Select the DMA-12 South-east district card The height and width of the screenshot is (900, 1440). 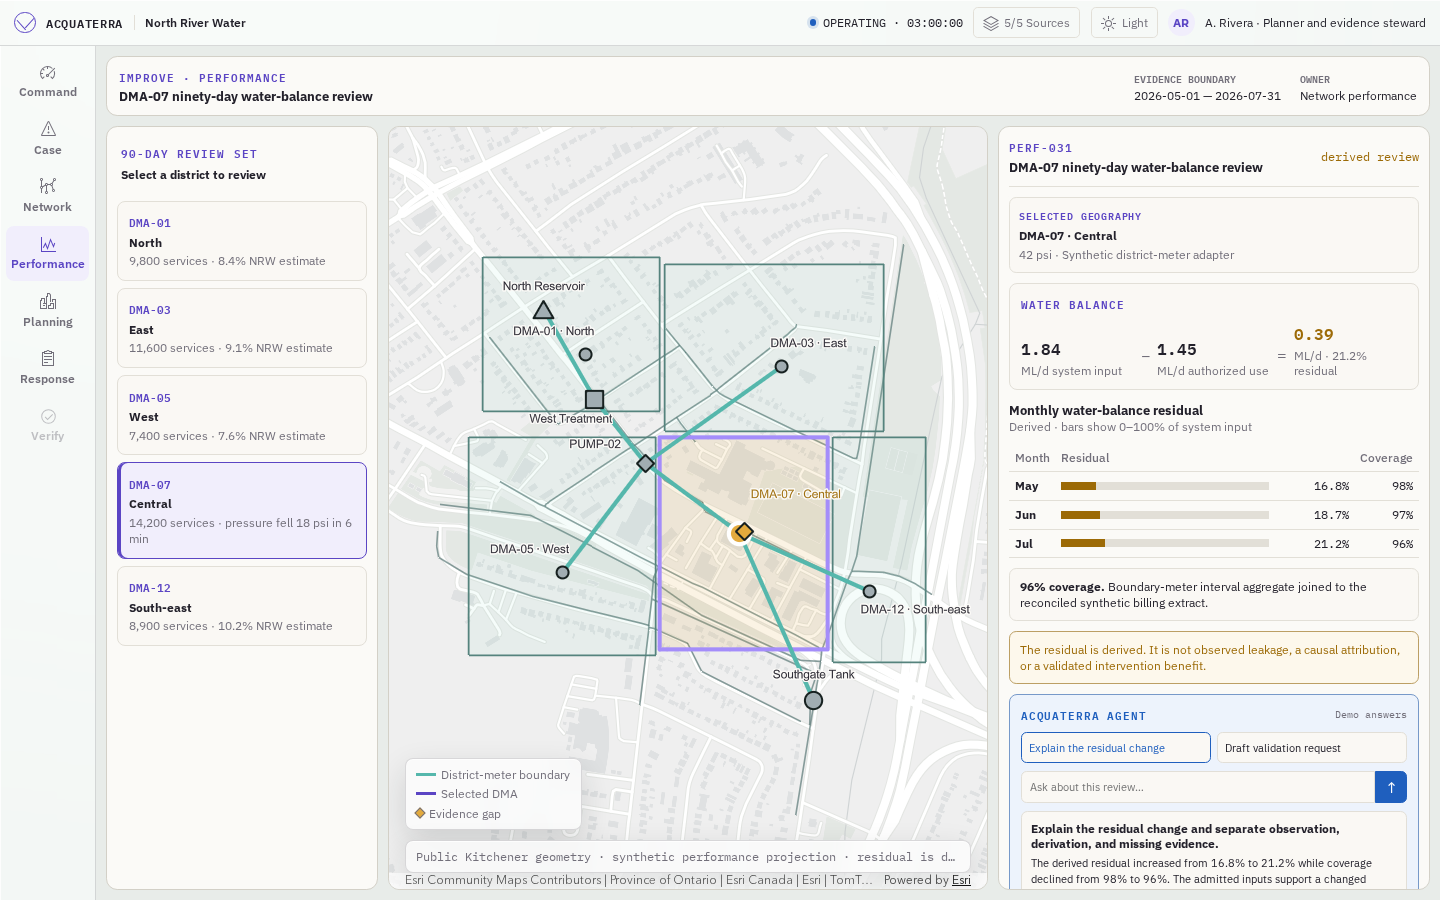242,606
